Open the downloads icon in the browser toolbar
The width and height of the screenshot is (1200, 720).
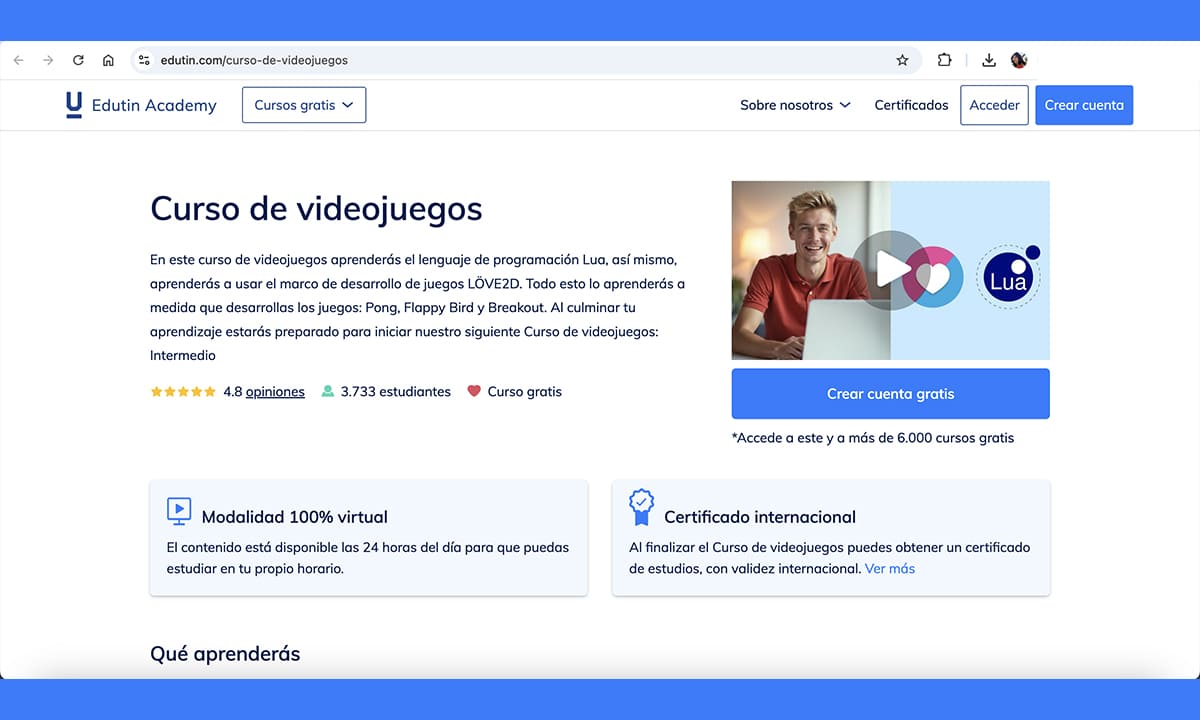pyautogui.click(x=989, y=60)
